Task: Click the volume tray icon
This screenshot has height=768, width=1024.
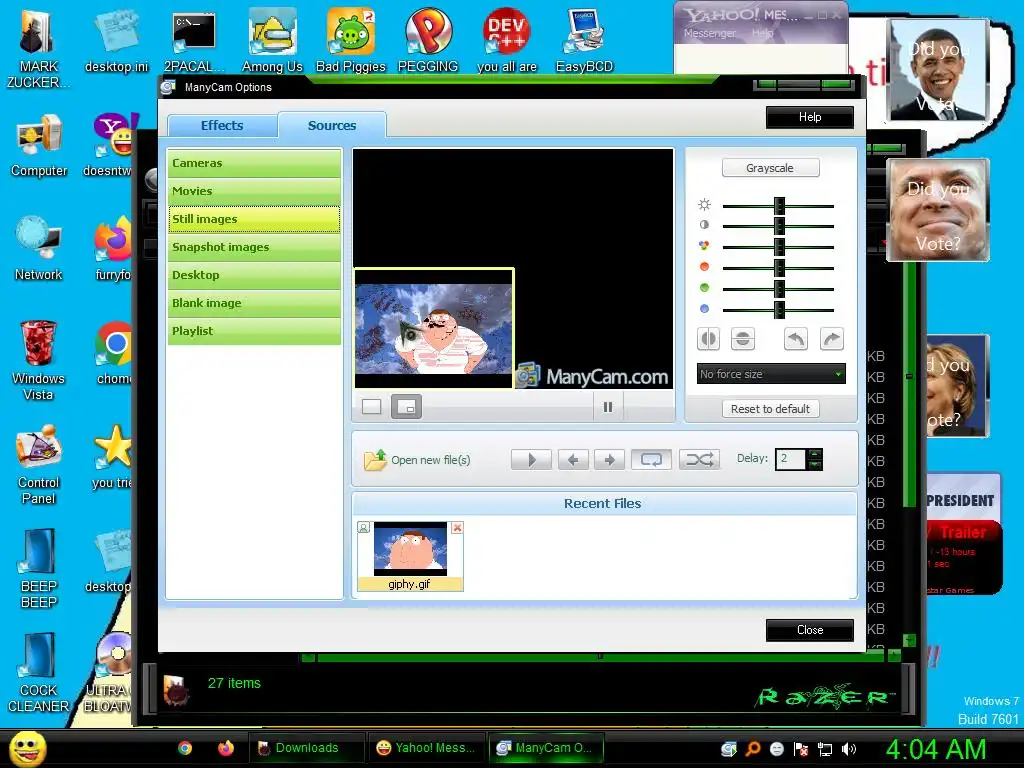Action: (x=849, y=749)
